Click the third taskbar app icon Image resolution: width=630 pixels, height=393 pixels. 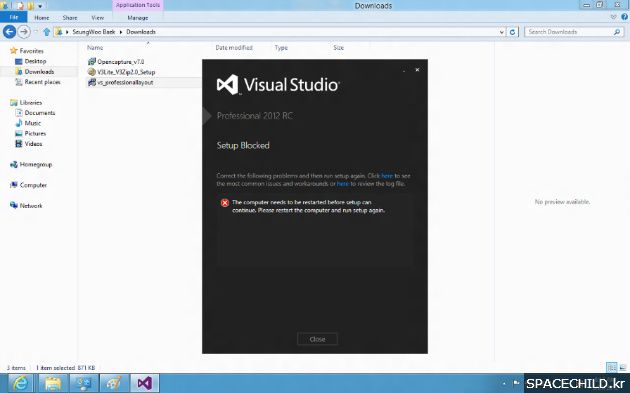[84, 383]
